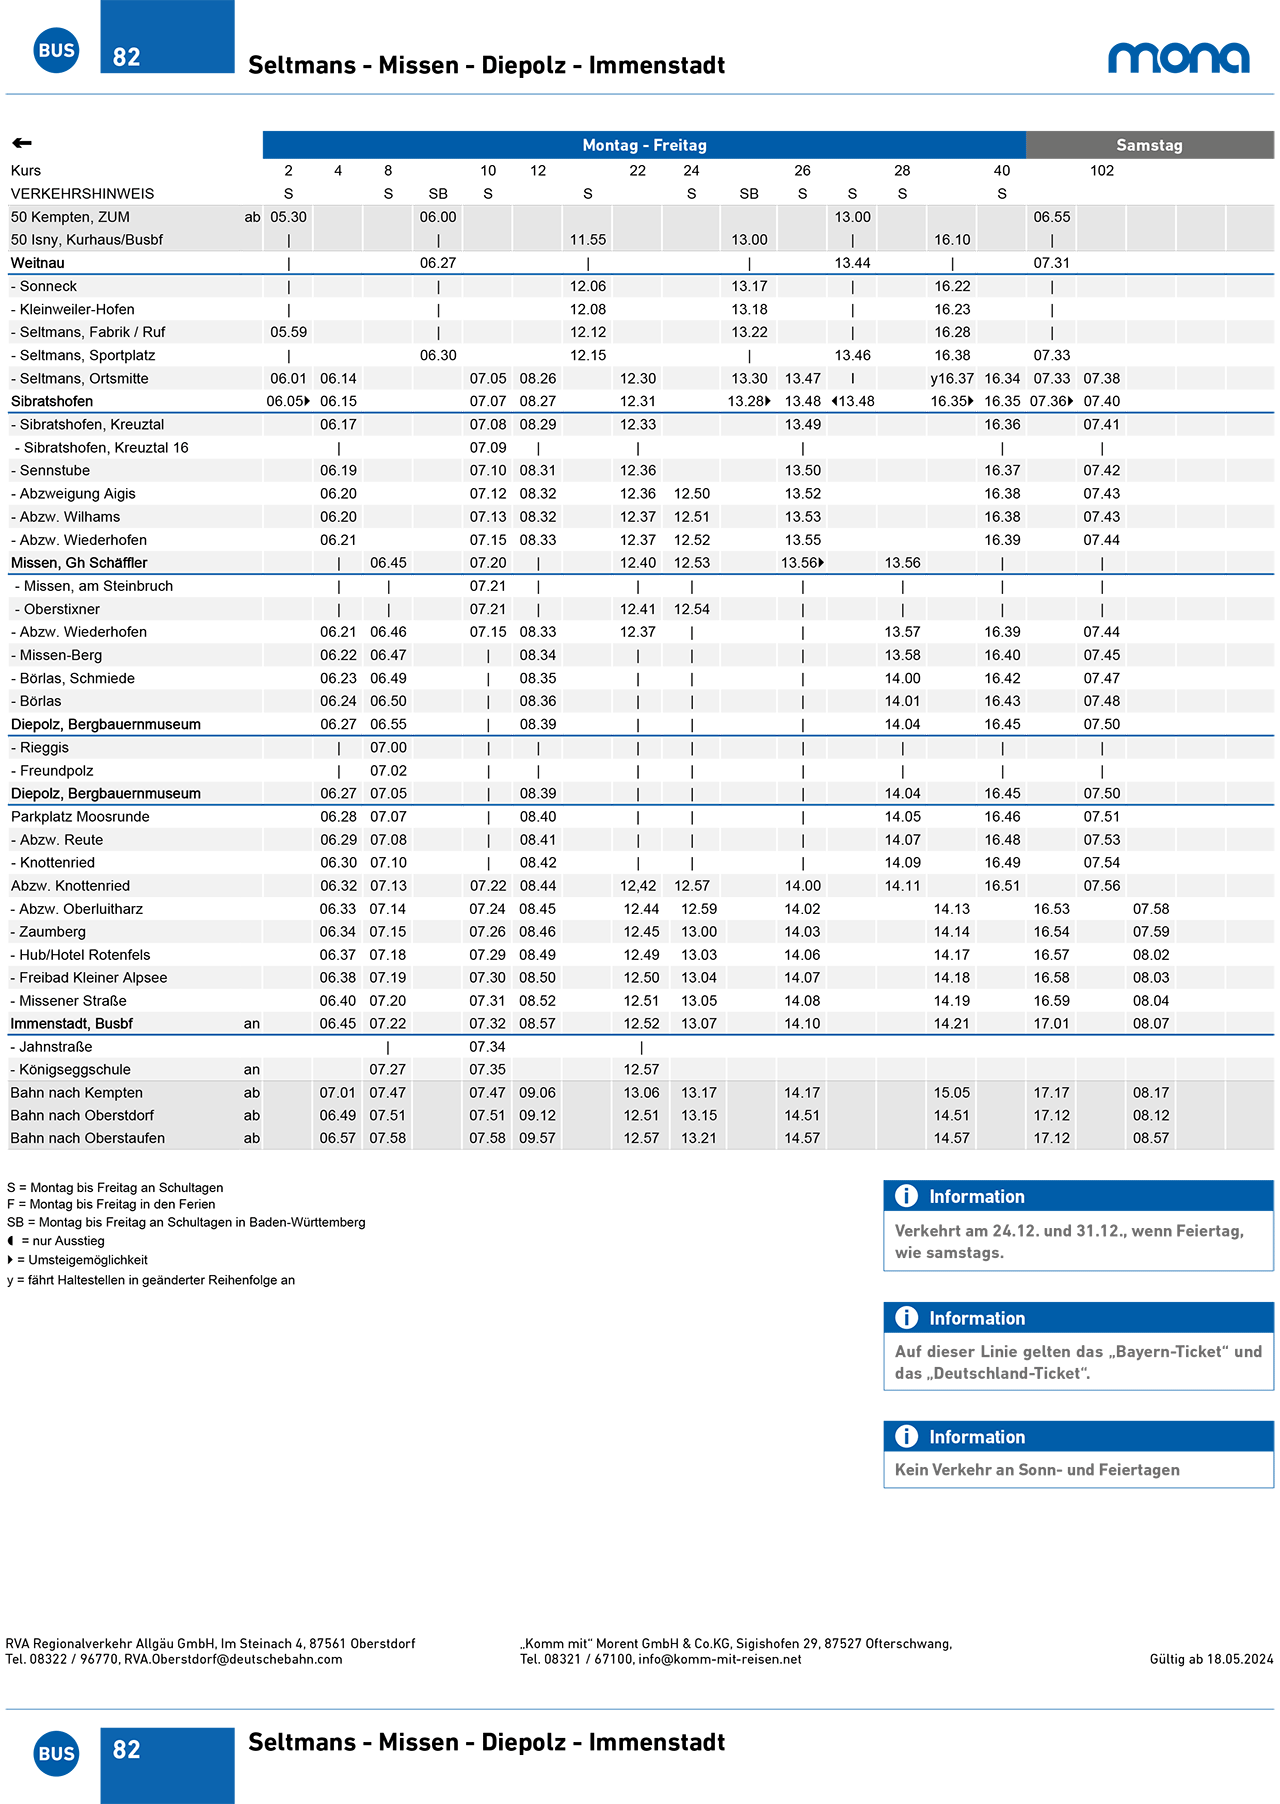Image resolution: width=1280 pixels, height=1804 pixels.
Task: Click Missen, Gh Schäffler stop
Action: 79,563
